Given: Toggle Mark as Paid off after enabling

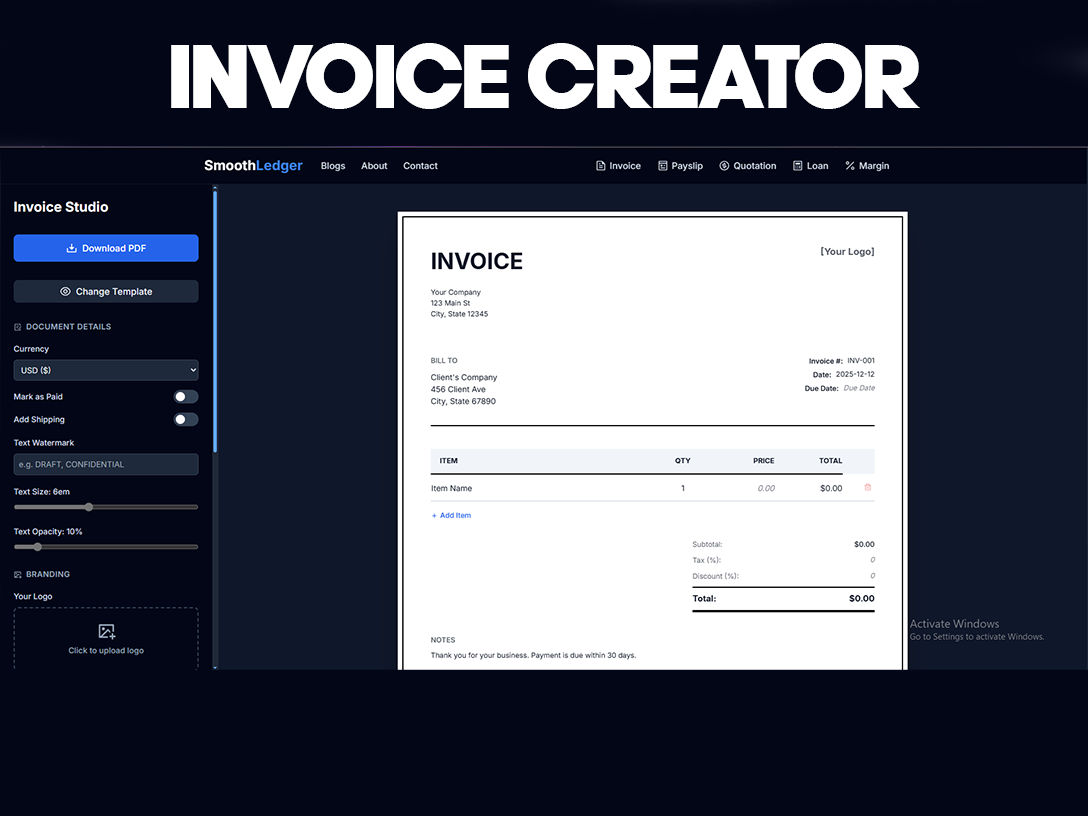Looking at the screenshot, I should click(185, 396).
